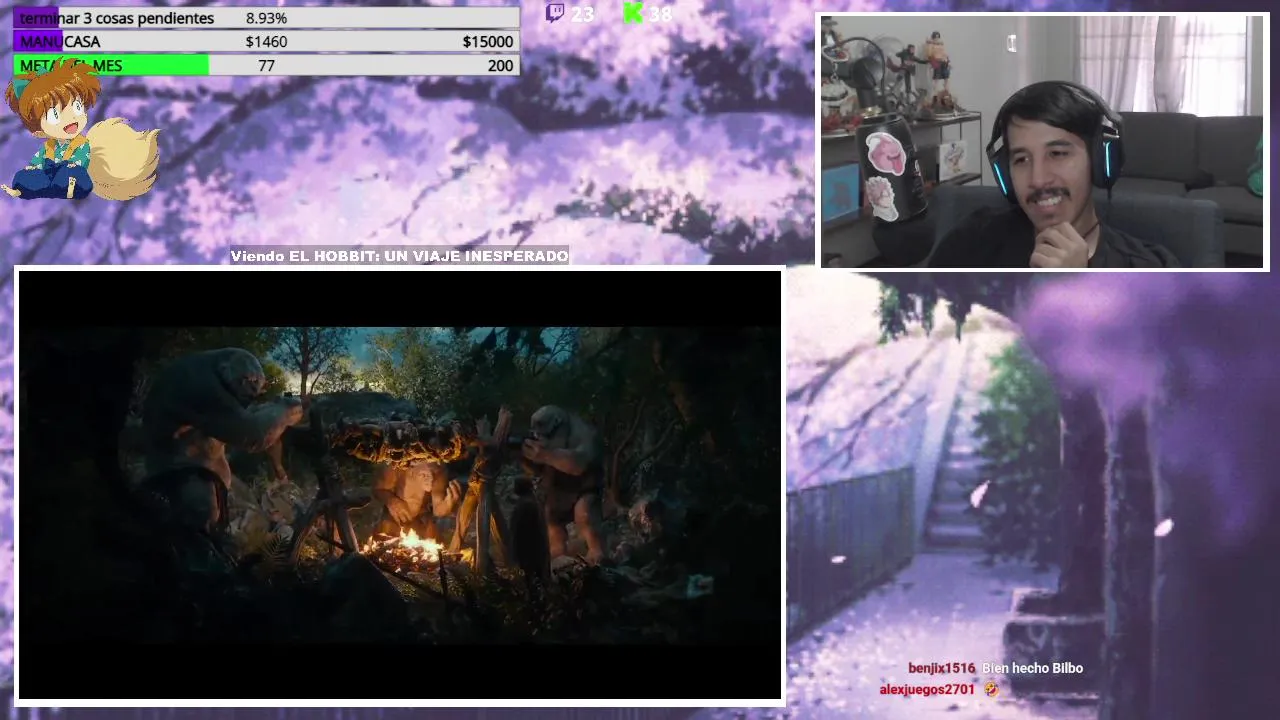Click the green META DEL MES progress bar
The height and width of the screenshot is (720, 1280).
coord(266,66)
